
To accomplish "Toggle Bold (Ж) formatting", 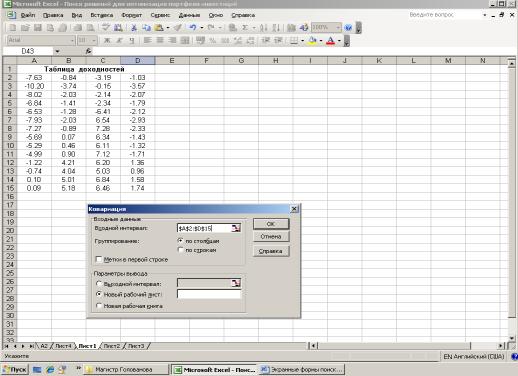I will pos(107,40).
